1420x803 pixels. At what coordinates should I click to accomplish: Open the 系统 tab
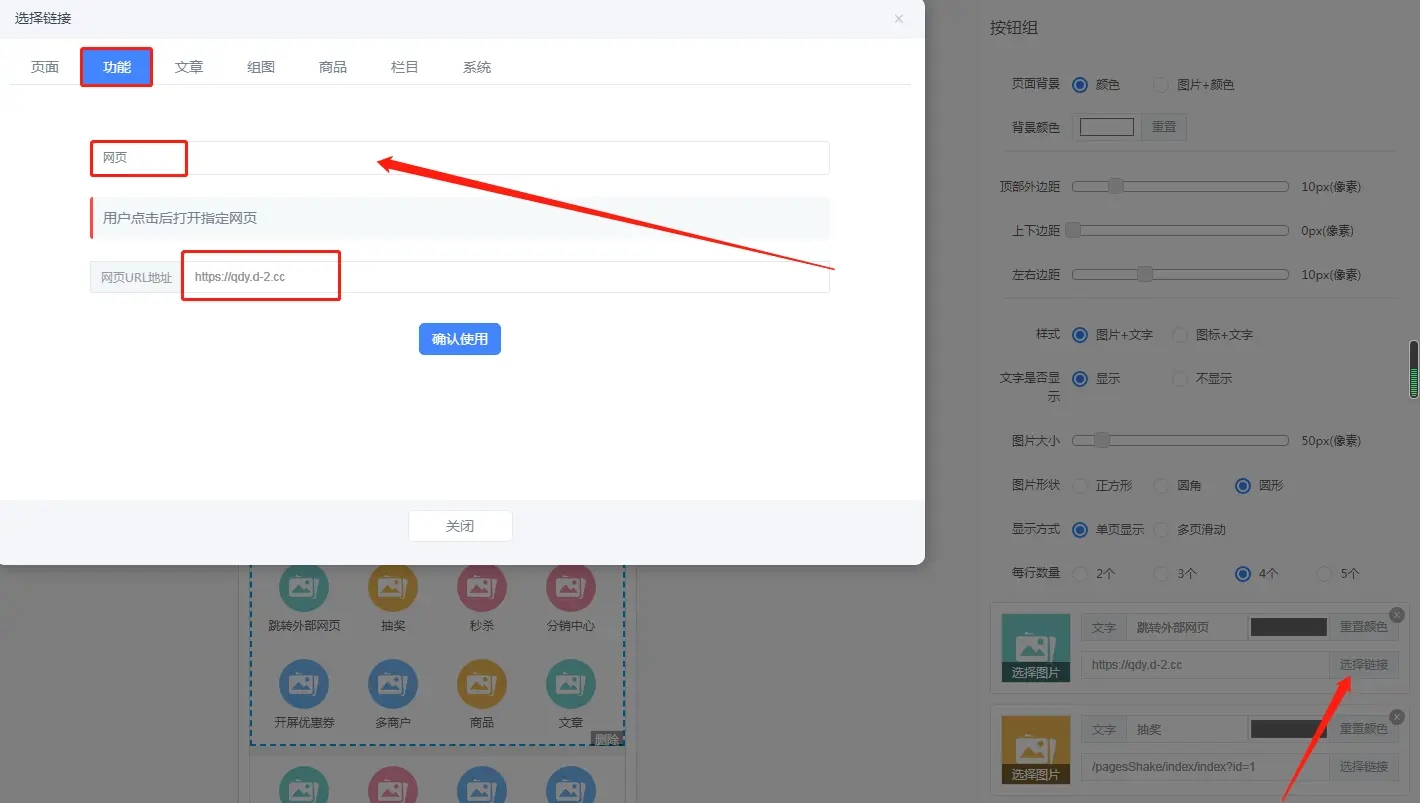pos(477,67)
